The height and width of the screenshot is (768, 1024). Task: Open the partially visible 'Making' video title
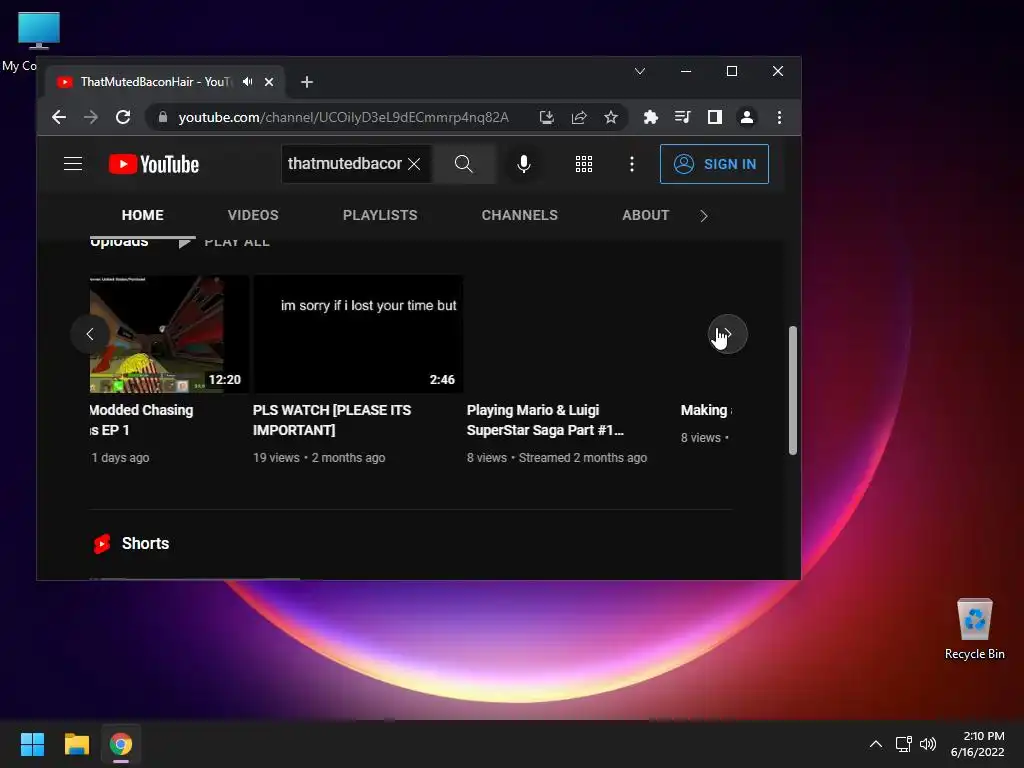coord(706,410)
